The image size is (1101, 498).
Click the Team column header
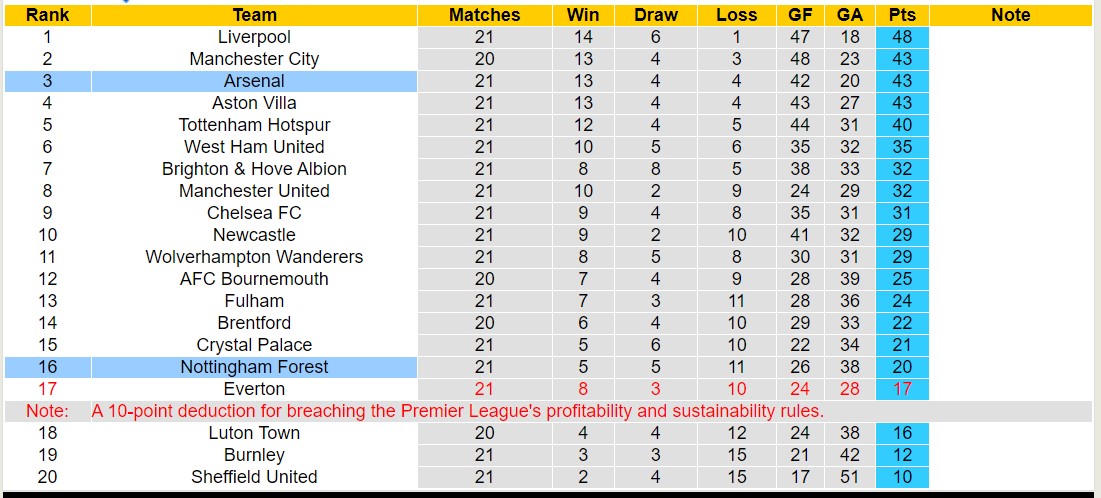click(x=254, y=15)
